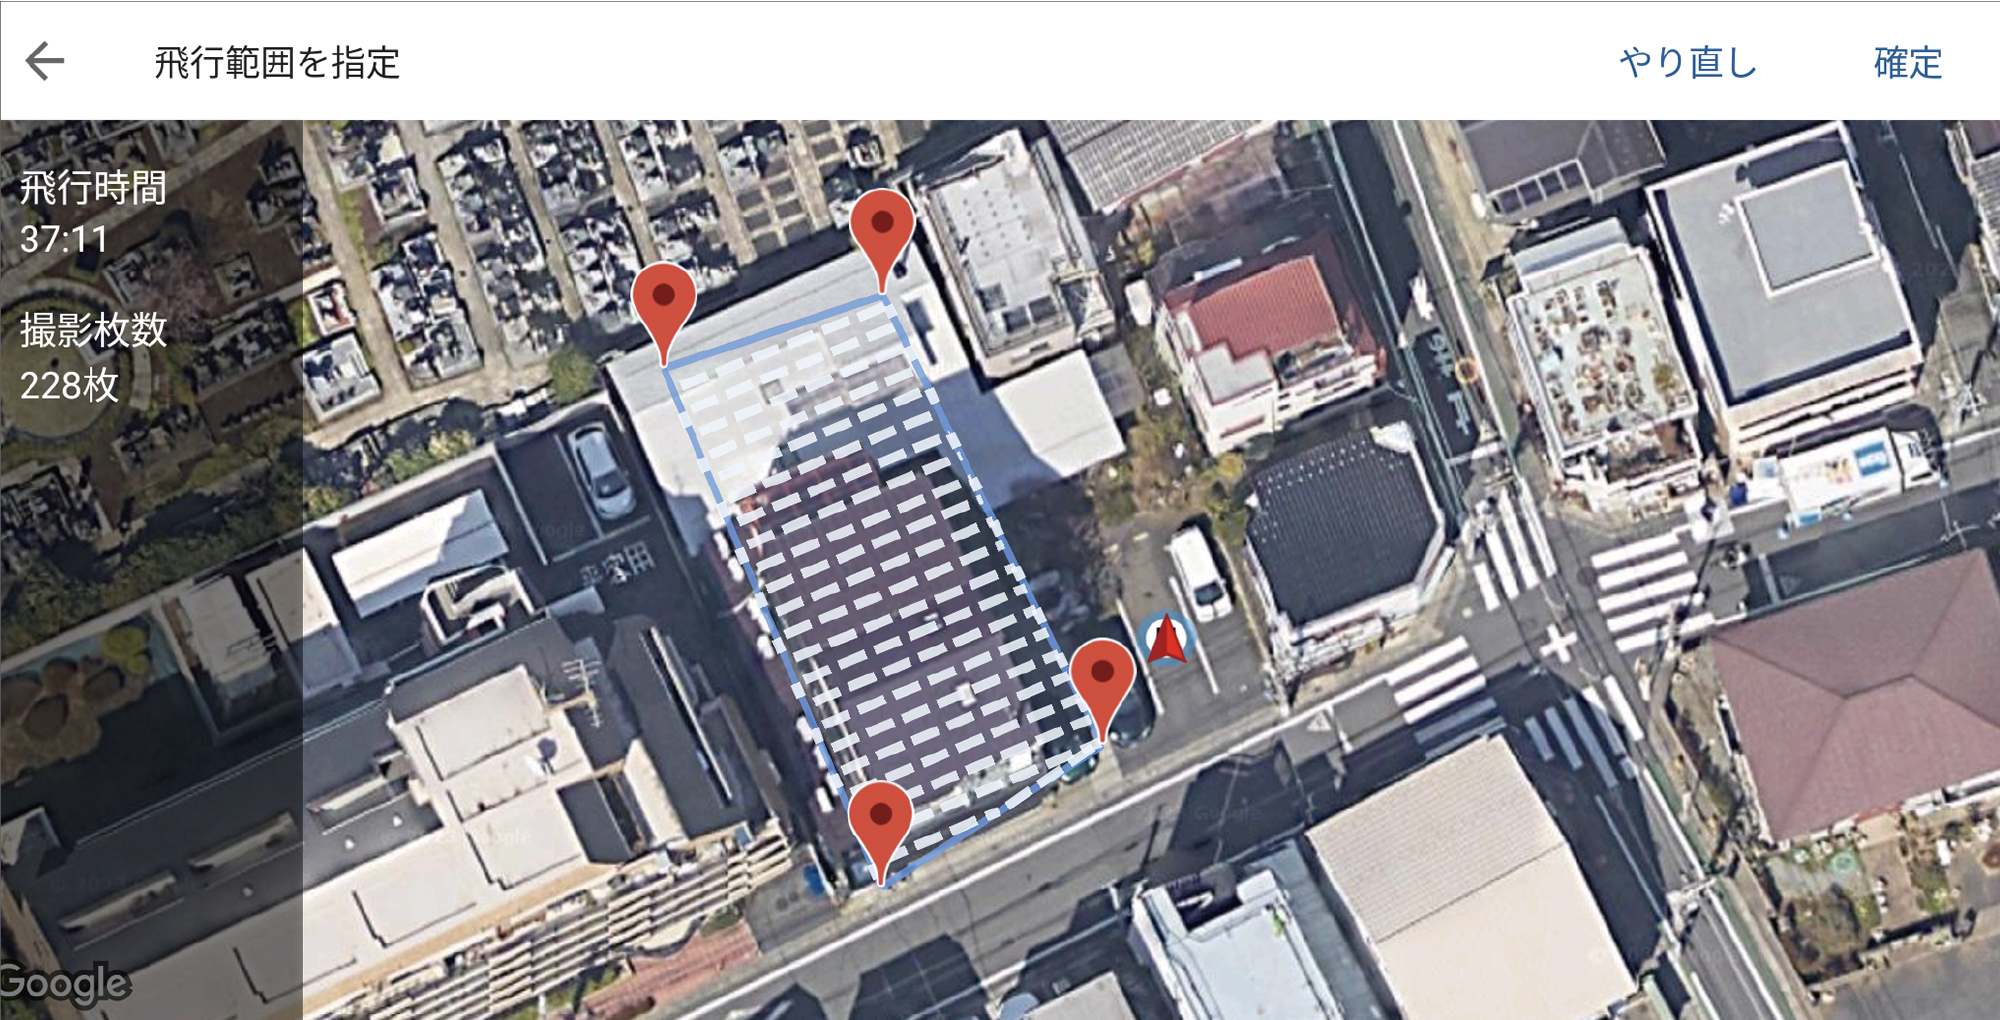Screen dimensions: 2000x1020
Task: Click the white car in the parking lot
Action: coord(602,470)
